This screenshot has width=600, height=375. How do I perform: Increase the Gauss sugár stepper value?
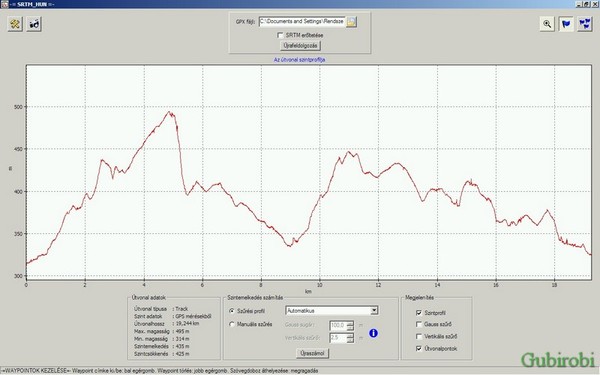tap(350, 323)
